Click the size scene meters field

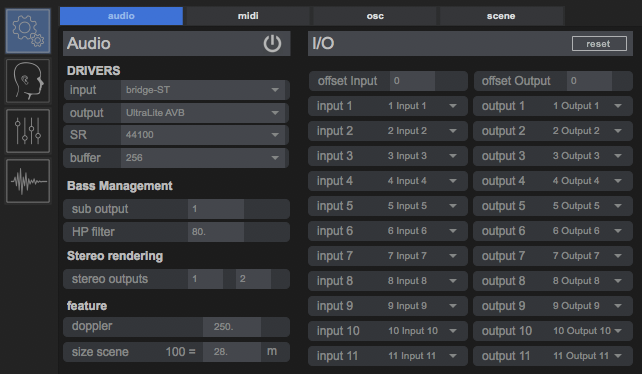click(x=232, y=352)
